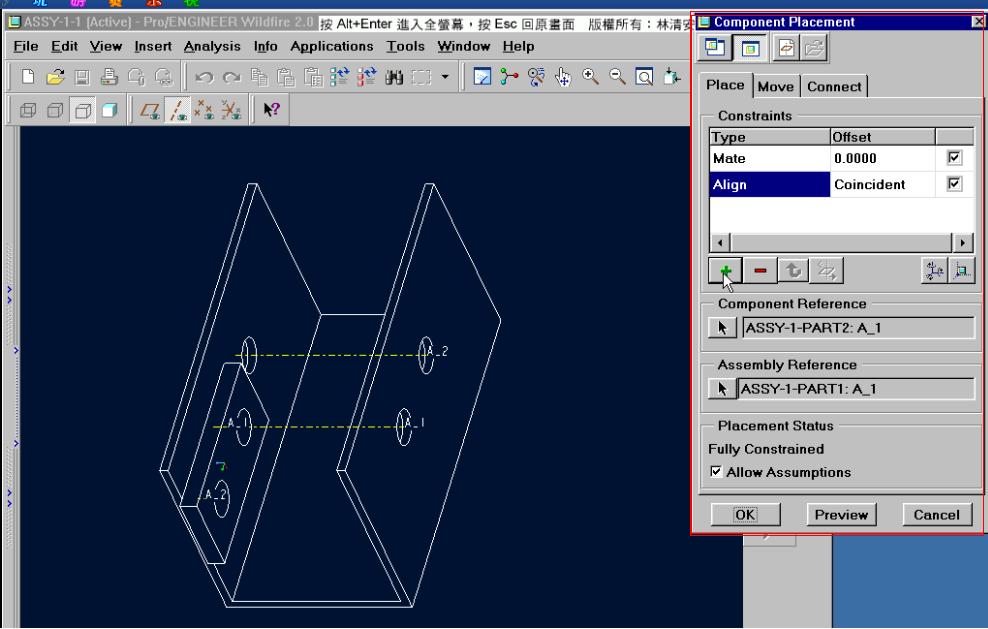Uncheck the Mate constraint checkbox

pos(955,158)
